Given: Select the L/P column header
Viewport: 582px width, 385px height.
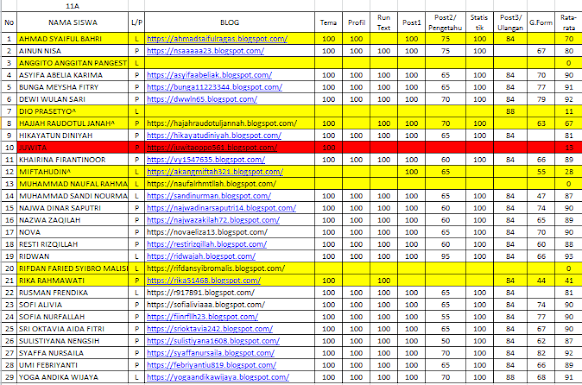Looking at the screenshot, I should click(137, 22).
